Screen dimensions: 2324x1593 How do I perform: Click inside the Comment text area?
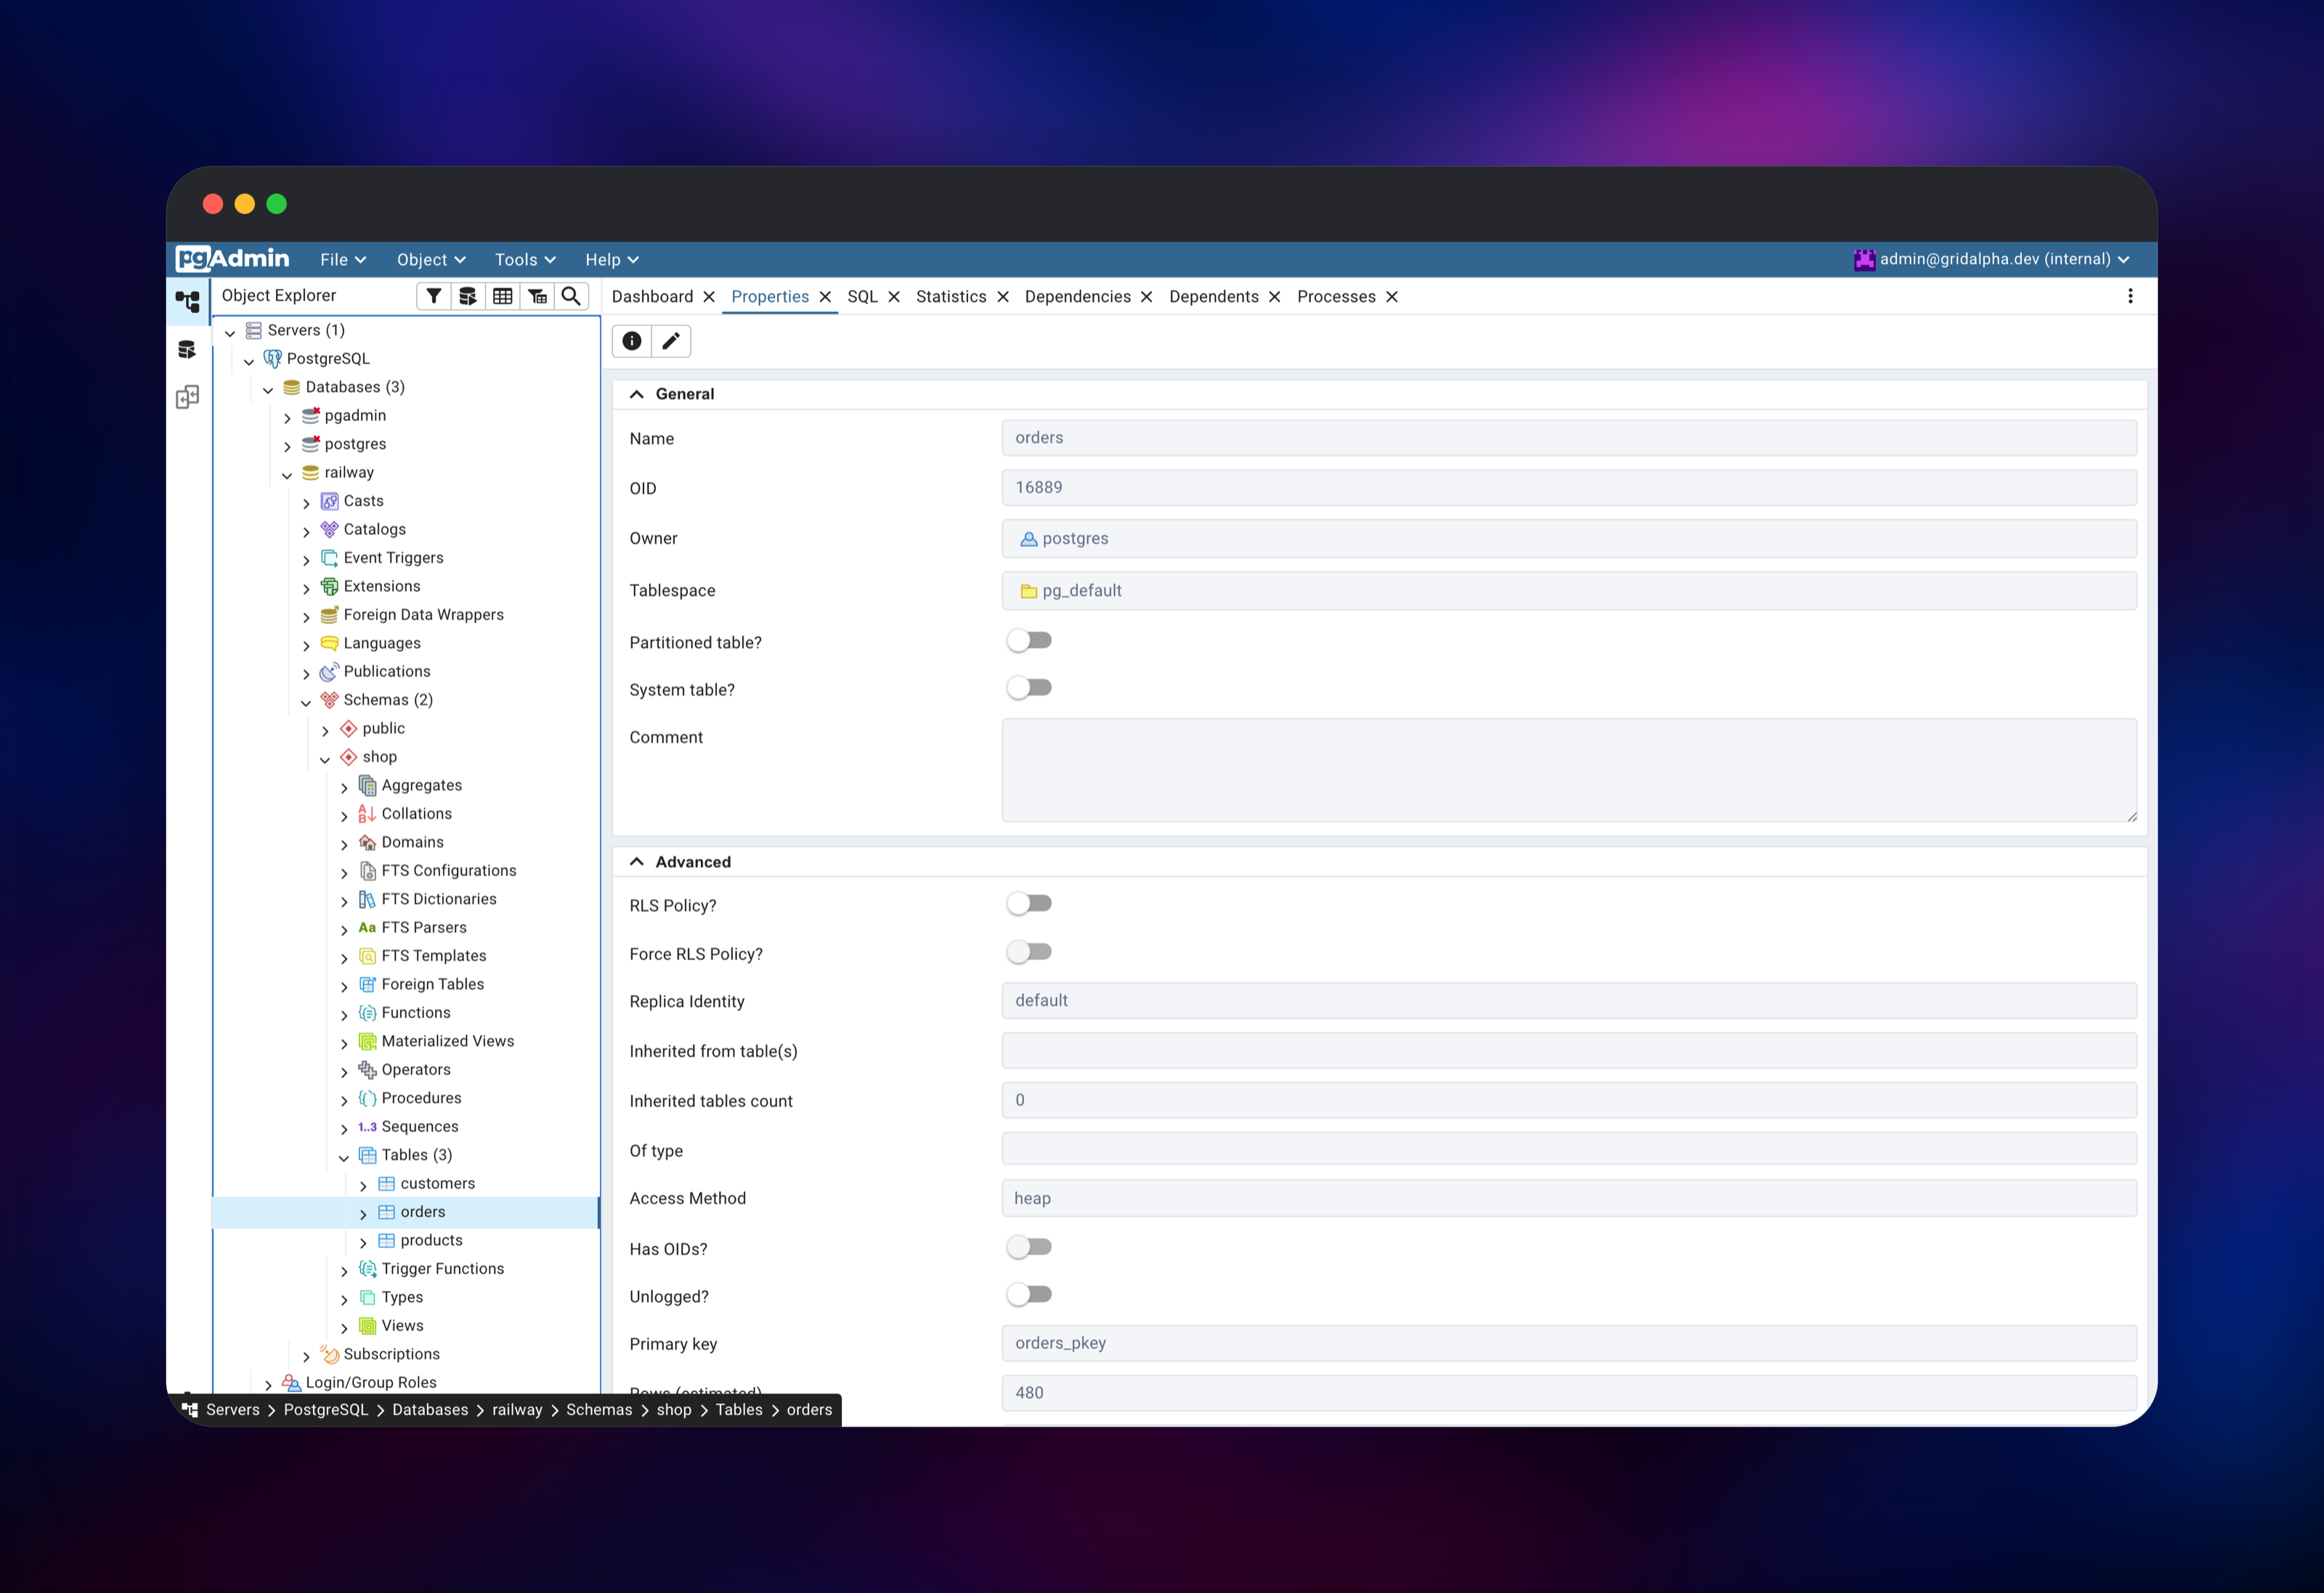coord(1569,770)
